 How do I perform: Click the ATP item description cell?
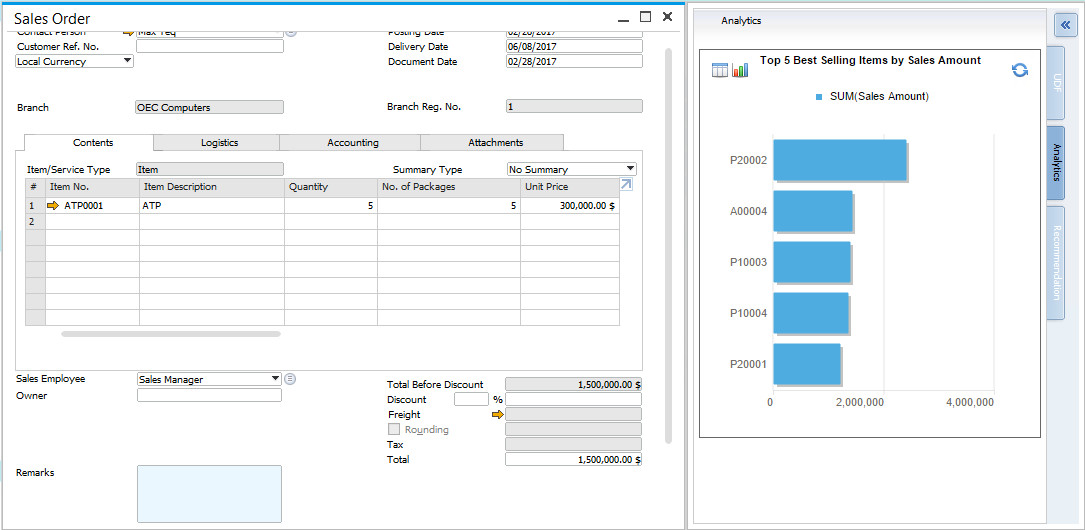pyautogui.click(x=212, y=205)
